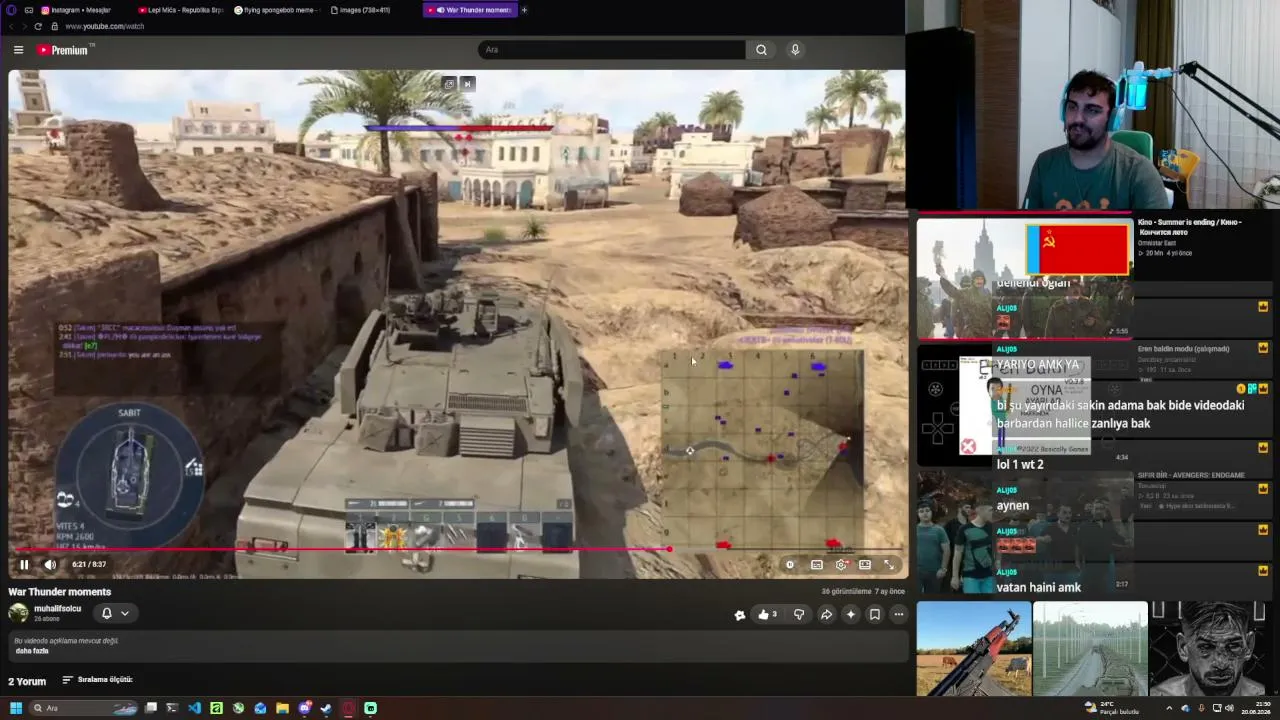Open the 'Sıralama ölçütü' sort dropdown
The height and width of the screenshot is (720, 1280).
coord(97,680)
